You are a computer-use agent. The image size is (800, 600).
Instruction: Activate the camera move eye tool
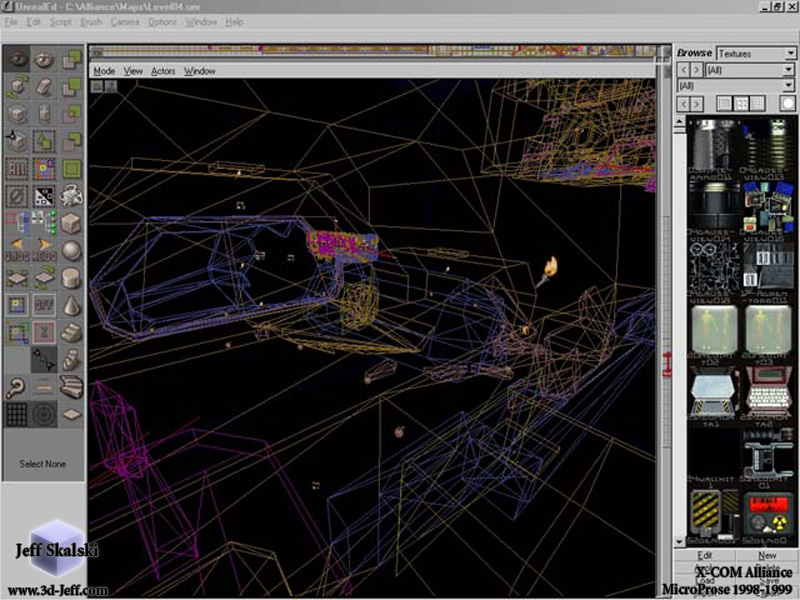[17, 60]
